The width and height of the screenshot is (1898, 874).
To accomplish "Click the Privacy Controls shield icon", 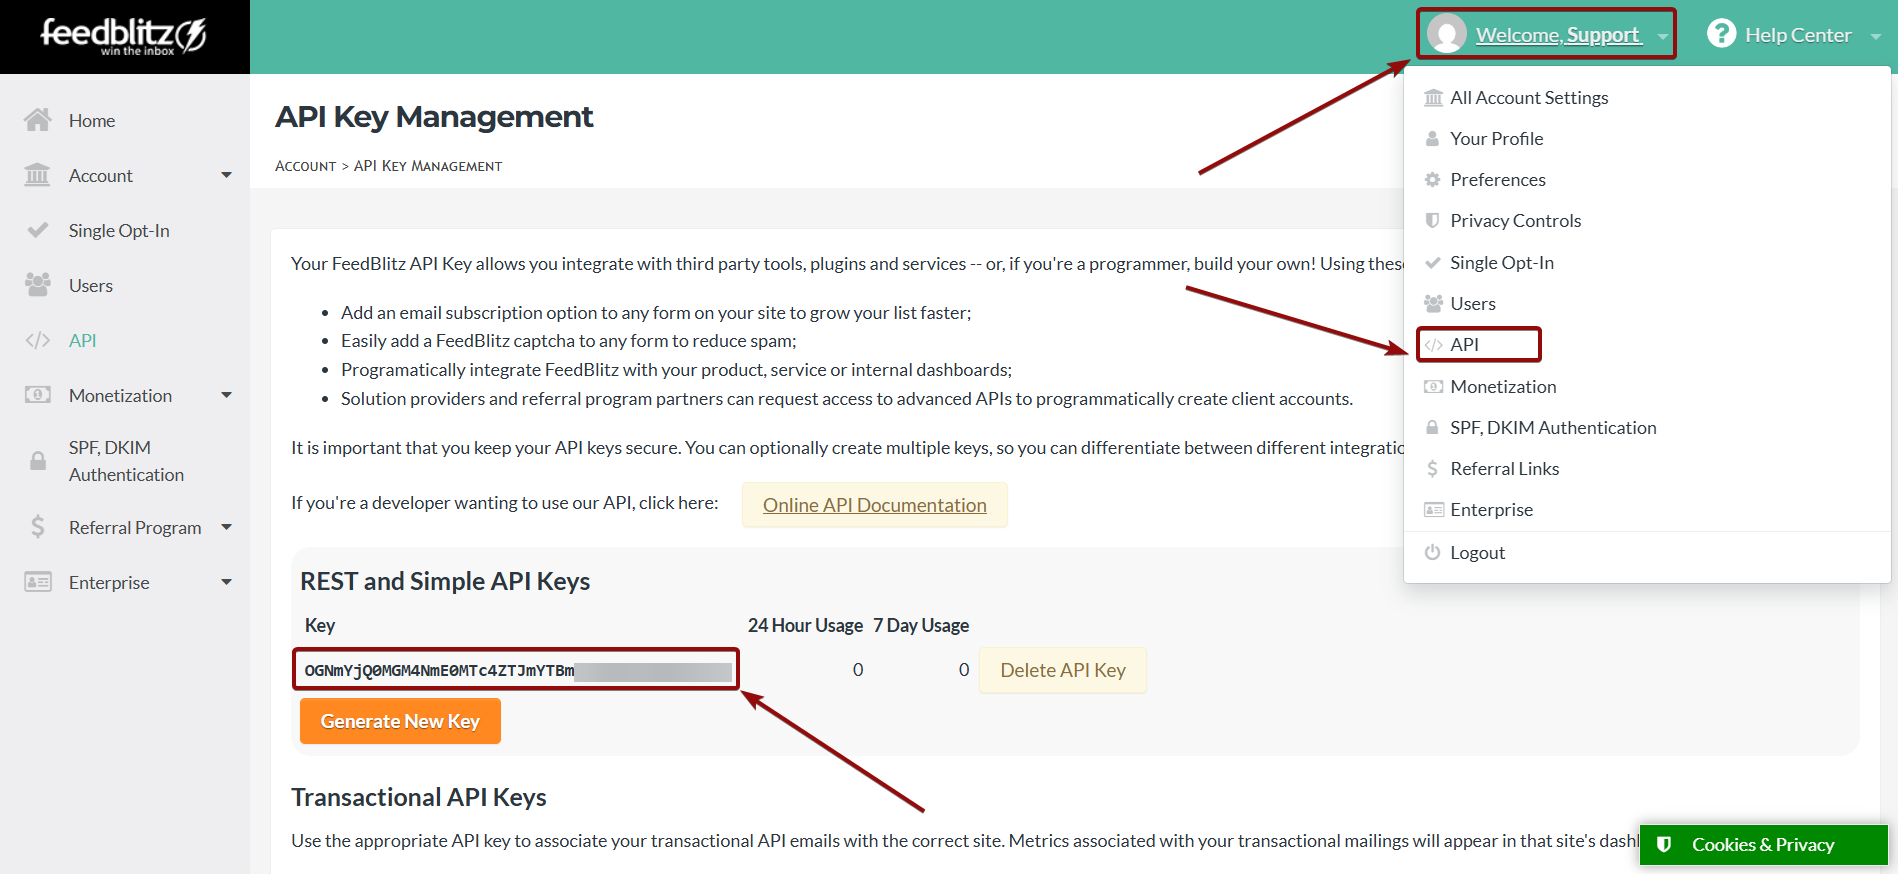I will (1433, 220).
